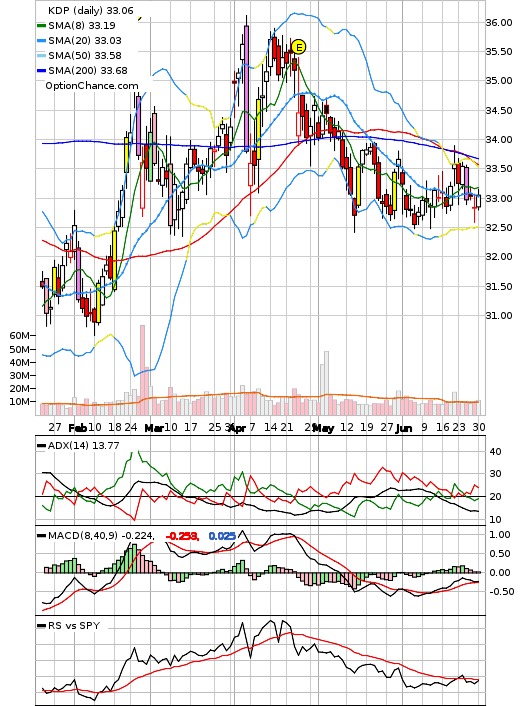Click the SMA(50) legend color swatch
This screenshot has width=526, height=706.
[41, 56]
